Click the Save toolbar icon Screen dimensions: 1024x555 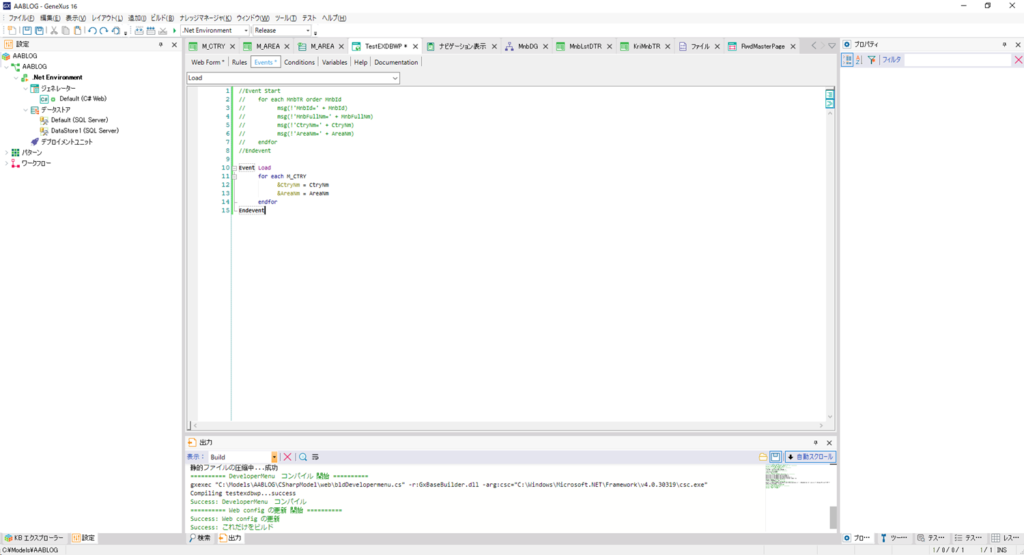click(27, 31)
